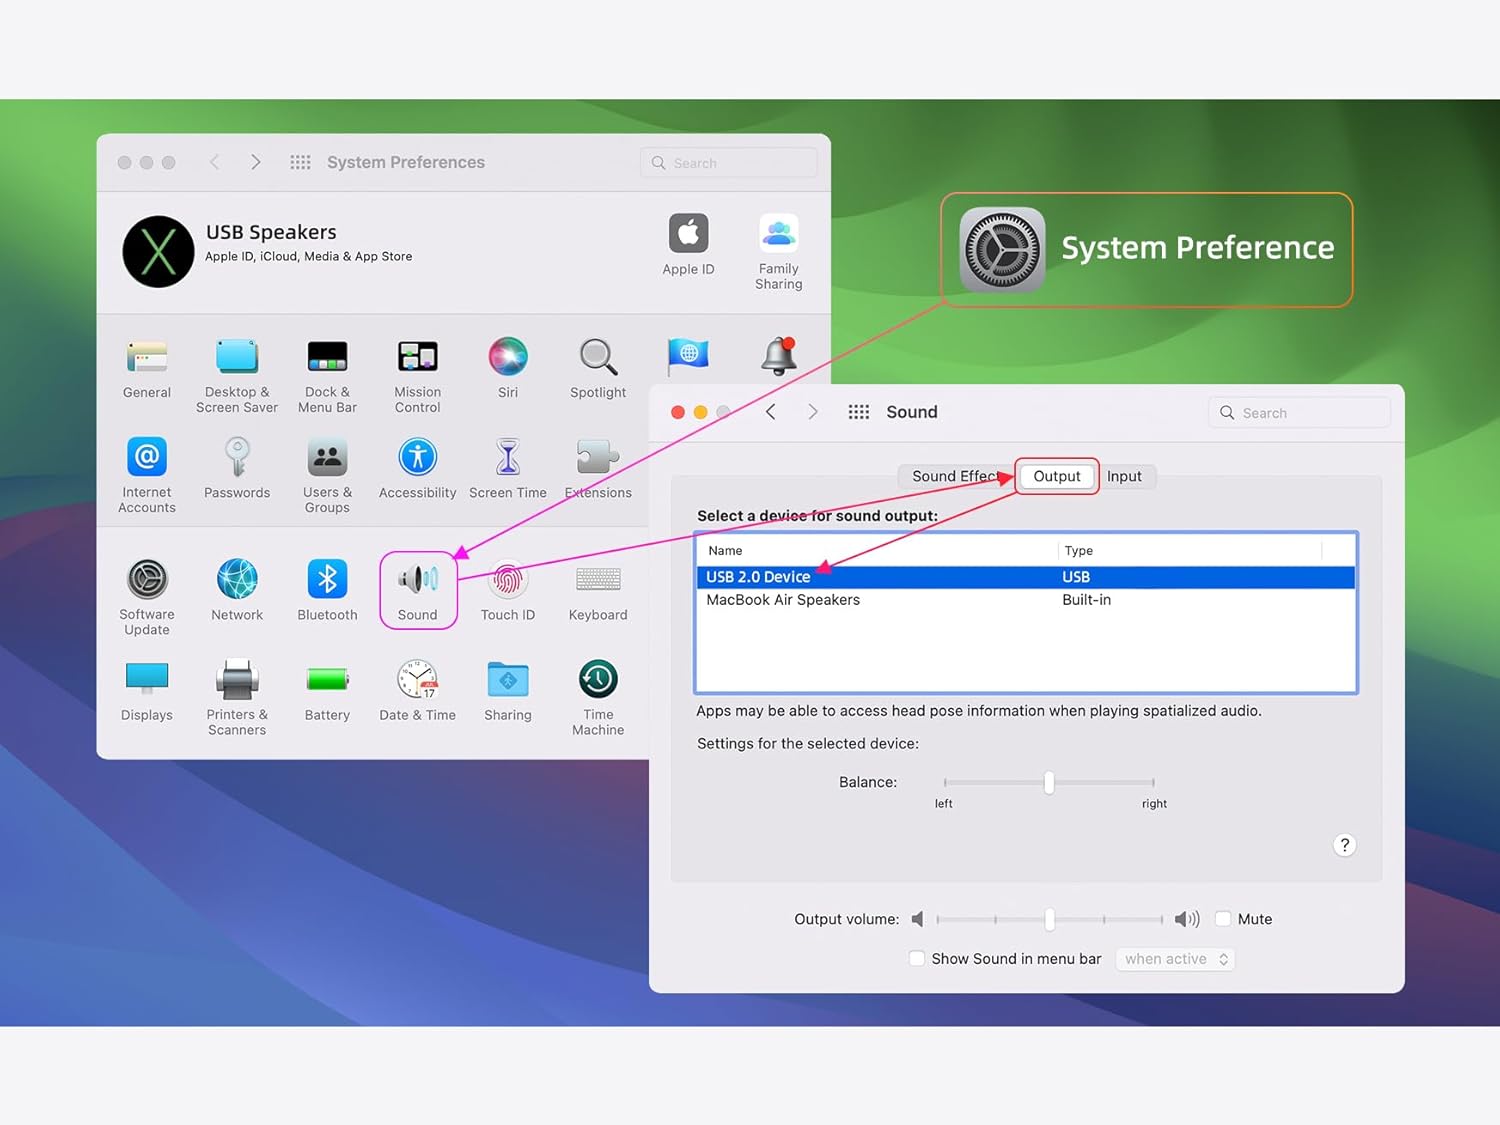Viewport: 1500px width, 1125px height.
Task: Open Sound help with question mark button
Action: point(1345,845)
